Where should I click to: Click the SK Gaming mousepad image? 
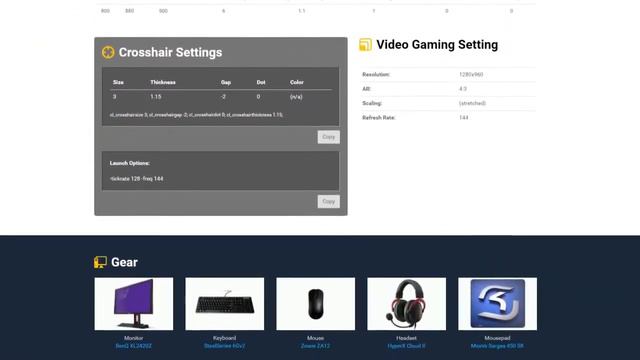[x=498, y=304]
